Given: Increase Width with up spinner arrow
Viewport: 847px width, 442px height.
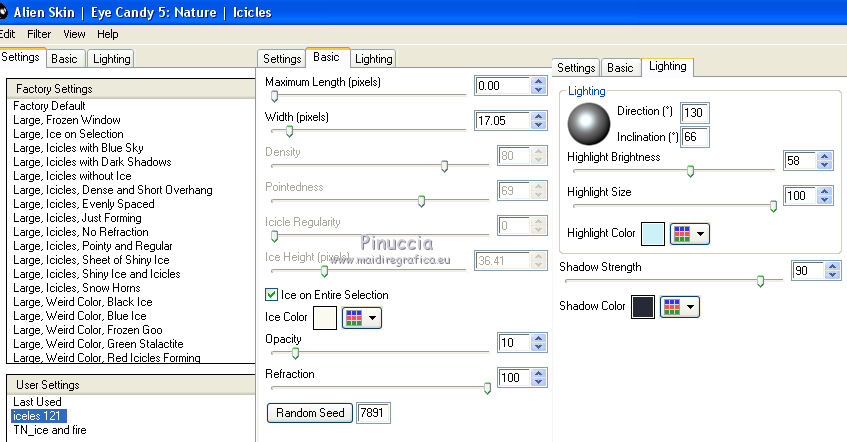Looking at the screenshot, I should coord(538,116).
